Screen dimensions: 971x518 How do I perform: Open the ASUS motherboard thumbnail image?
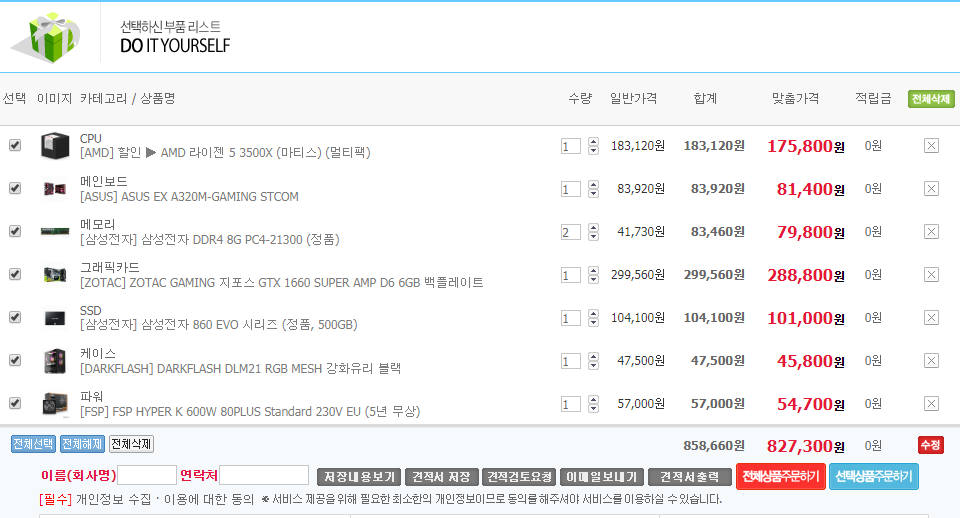click(x=55, y=188)
